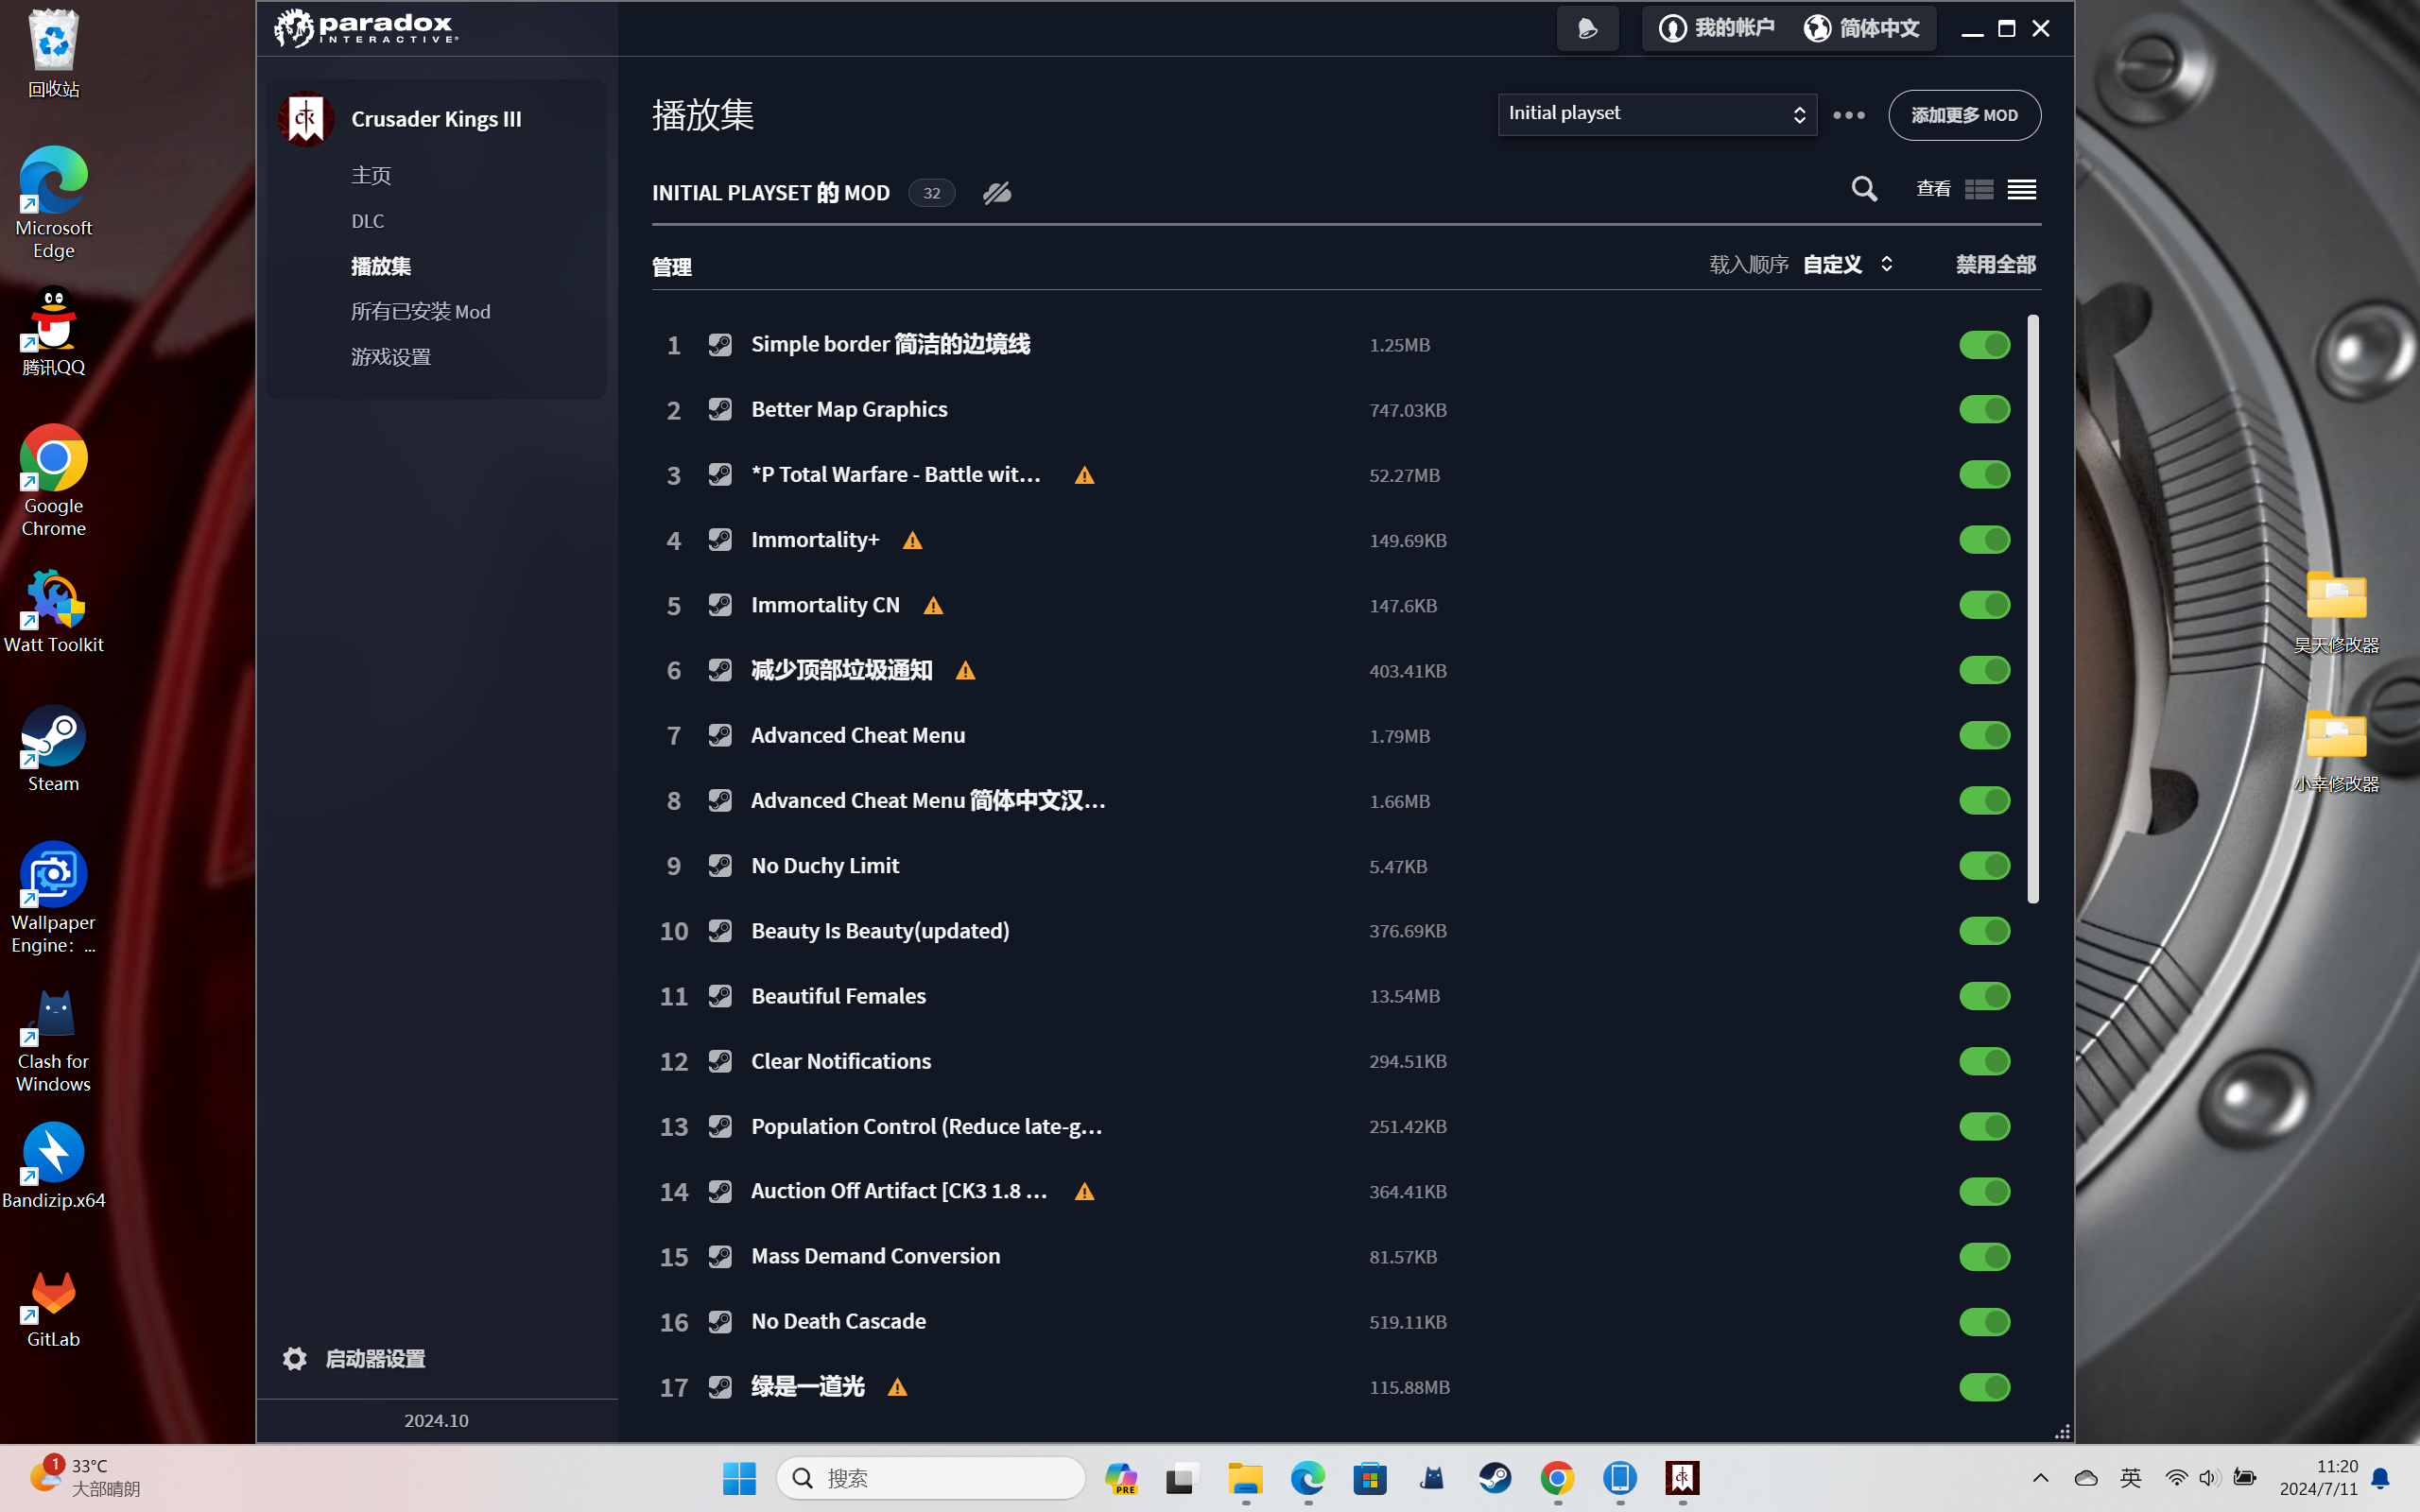Viewport: 2420px width, 1512px height.
Task: Click 禁用全部 to disable all mods
Action: [x=1995, y=265]
